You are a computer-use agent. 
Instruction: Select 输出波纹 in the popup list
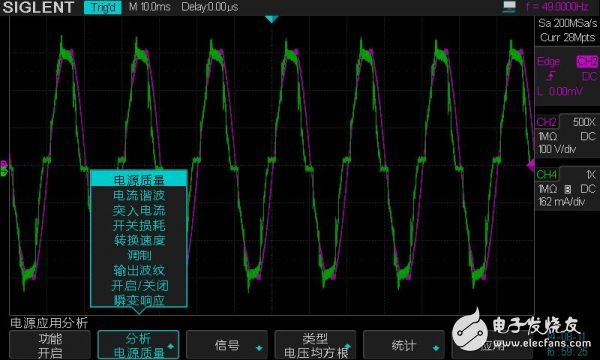139,270
